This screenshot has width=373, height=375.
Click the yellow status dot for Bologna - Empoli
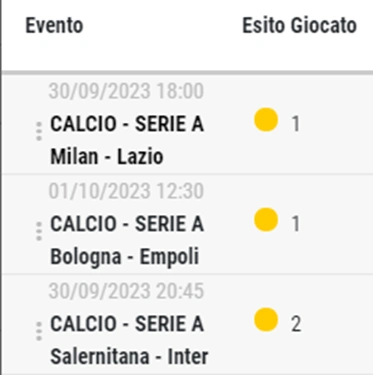266,220
